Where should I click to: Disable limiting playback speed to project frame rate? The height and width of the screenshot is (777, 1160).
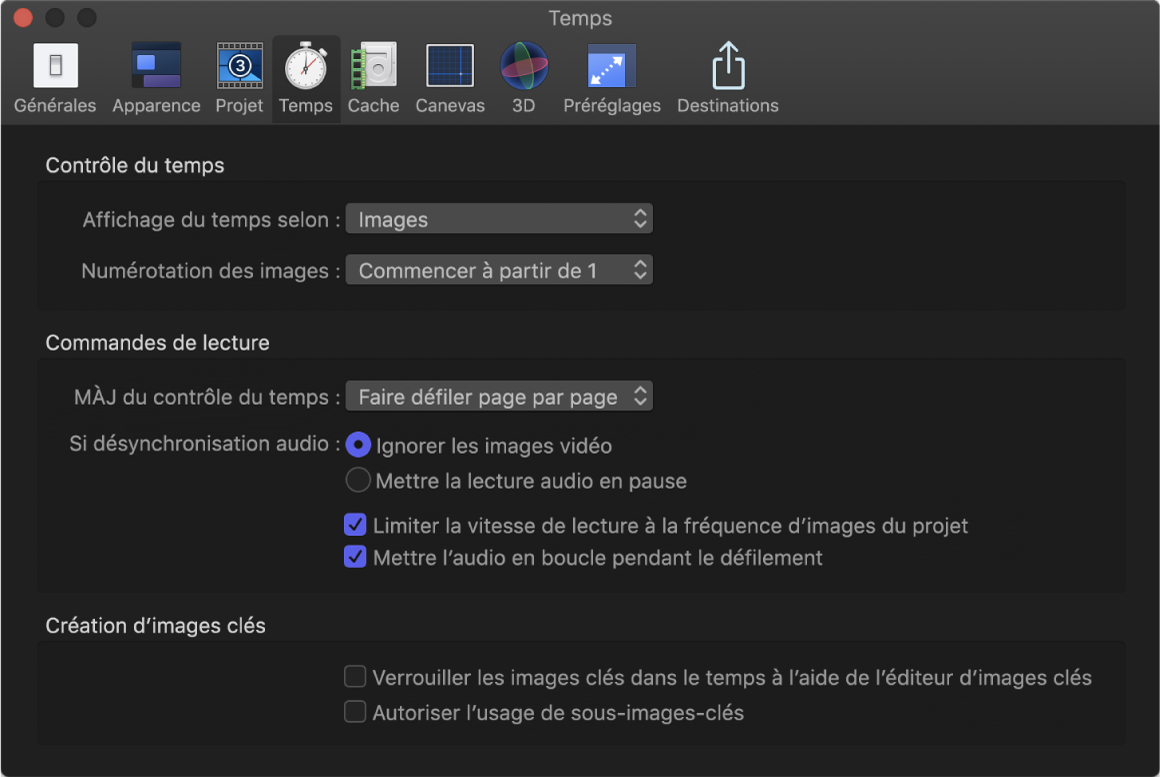tap(355, 524)
